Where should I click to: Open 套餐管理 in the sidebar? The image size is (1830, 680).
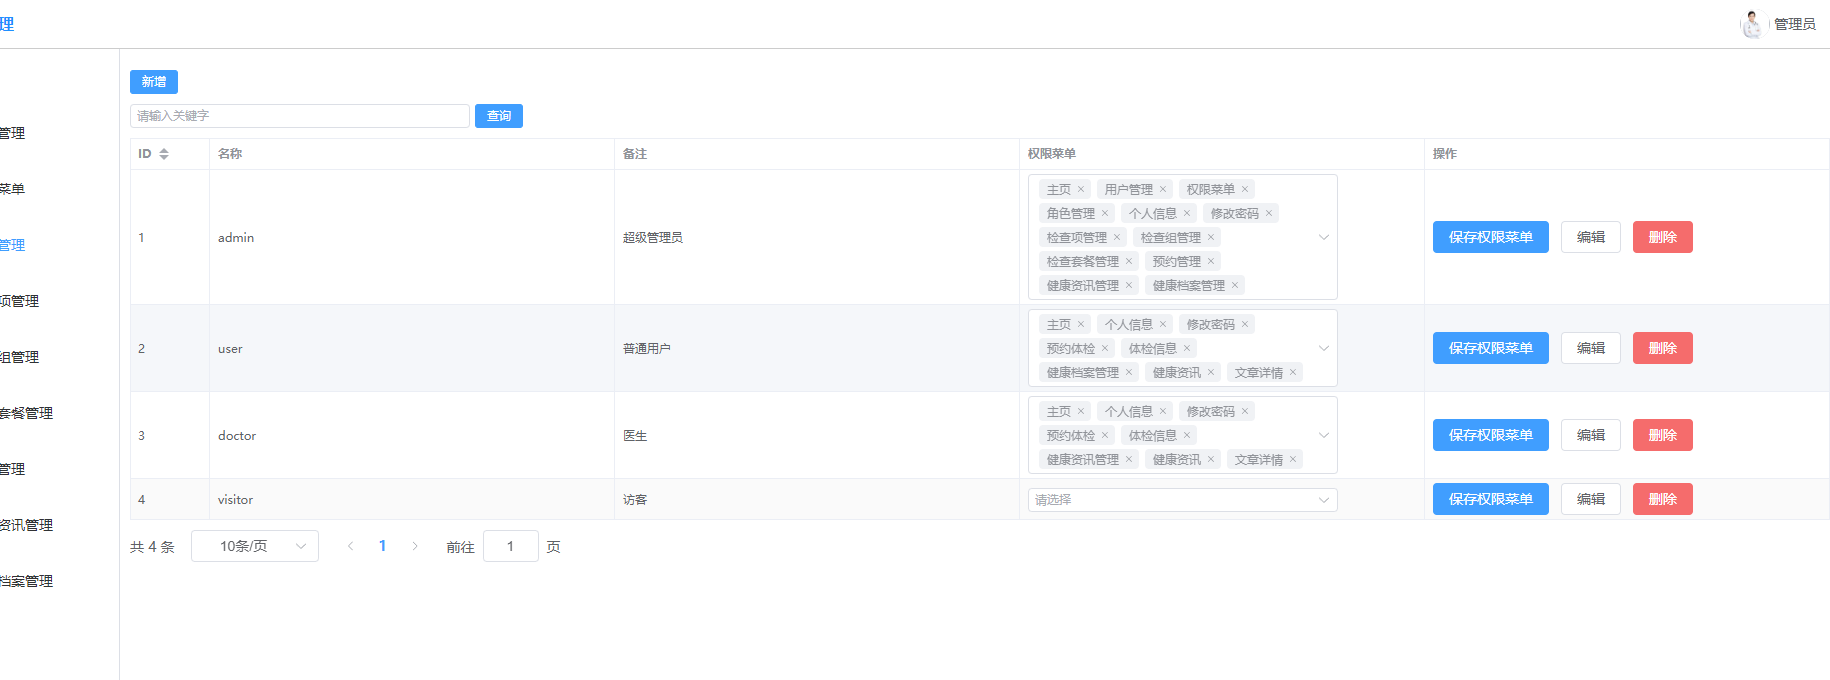click(x=26, y=413)
